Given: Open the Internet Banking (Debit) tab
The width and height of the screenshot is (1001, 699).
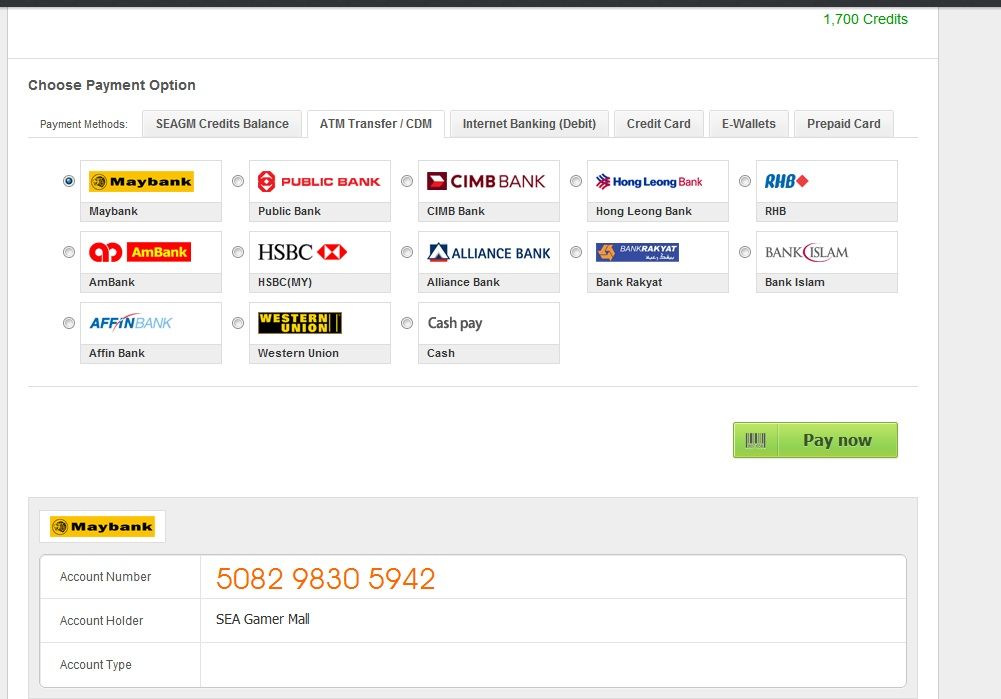Looking at the screenshot, I should point(529,124).
